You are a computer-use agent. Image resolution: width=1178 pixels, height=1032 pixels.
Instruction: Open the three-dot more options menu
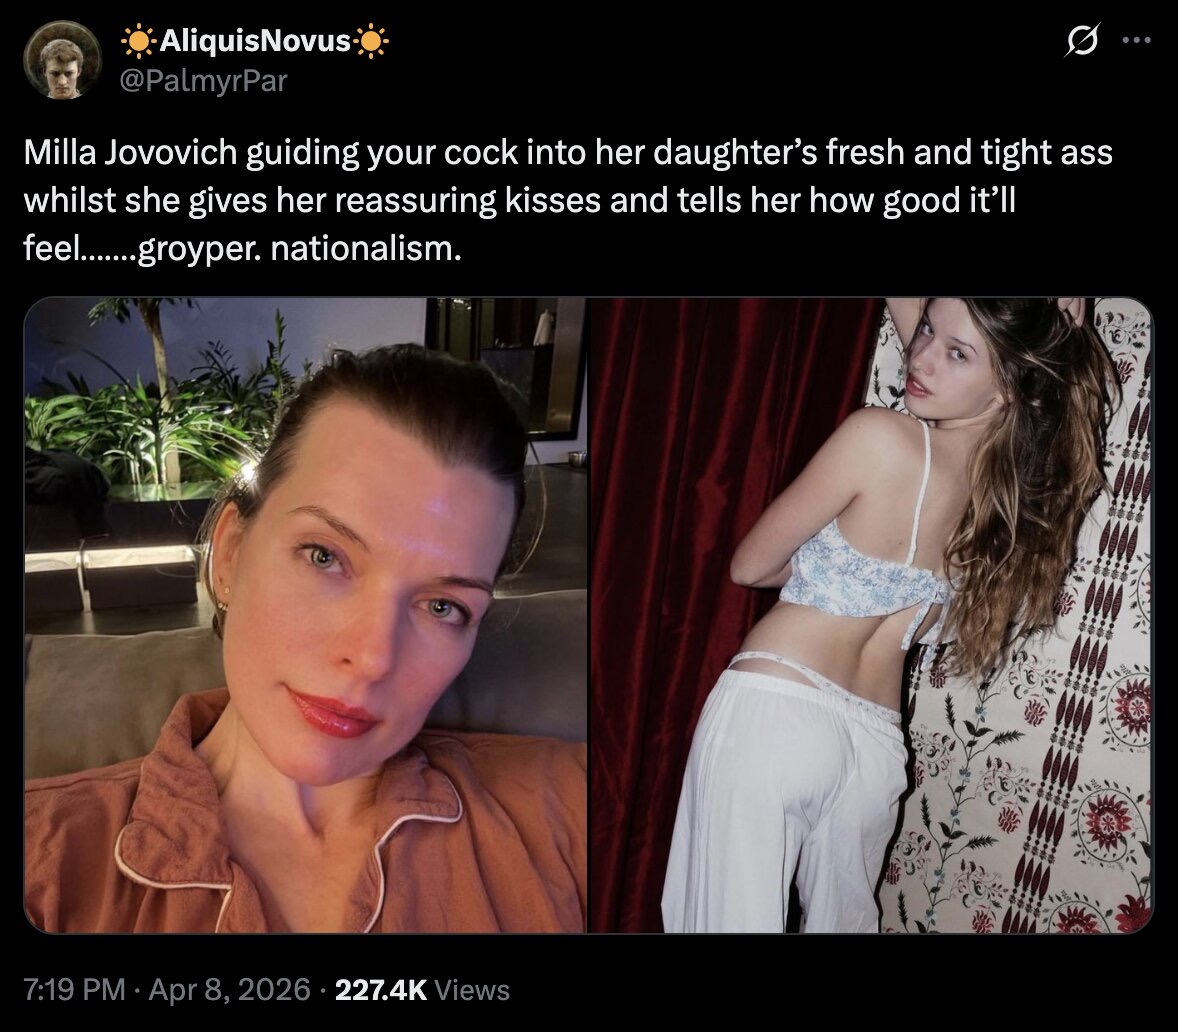click(1137, 40)
